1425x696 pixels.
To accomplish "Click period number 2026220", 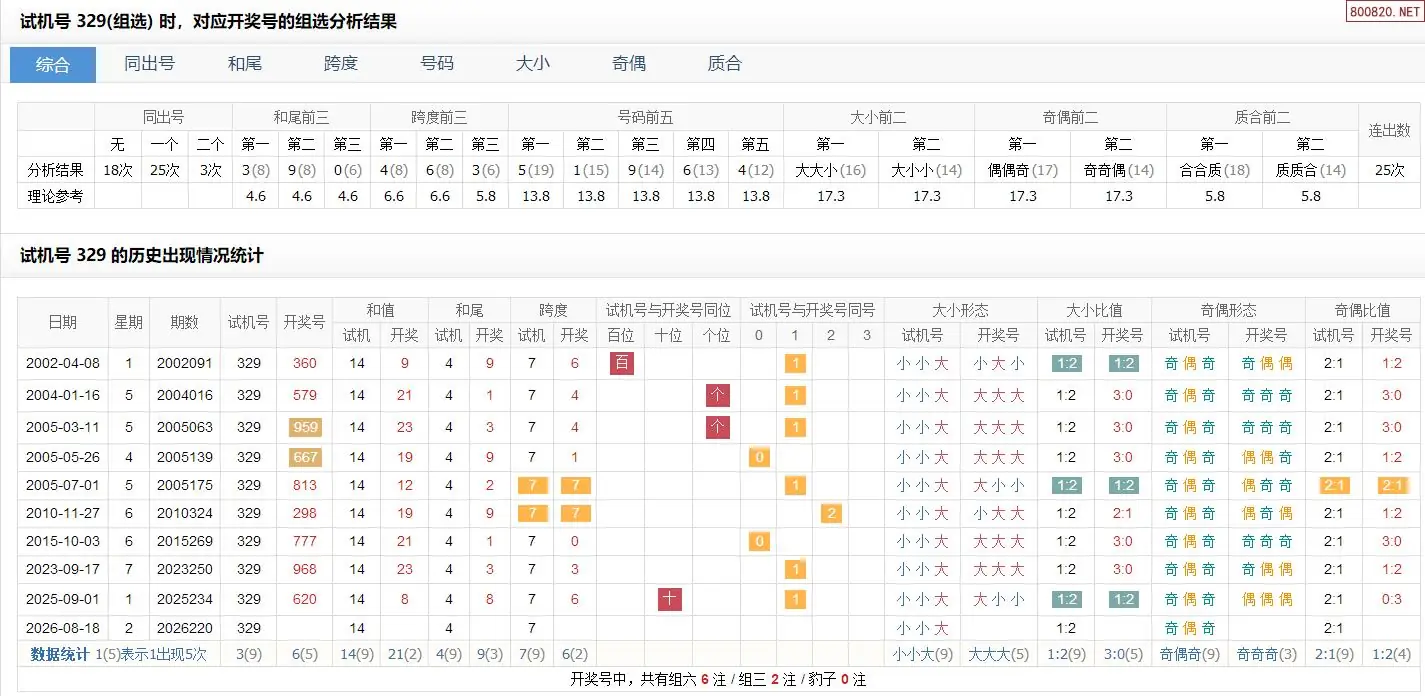I will click(185, 628).
